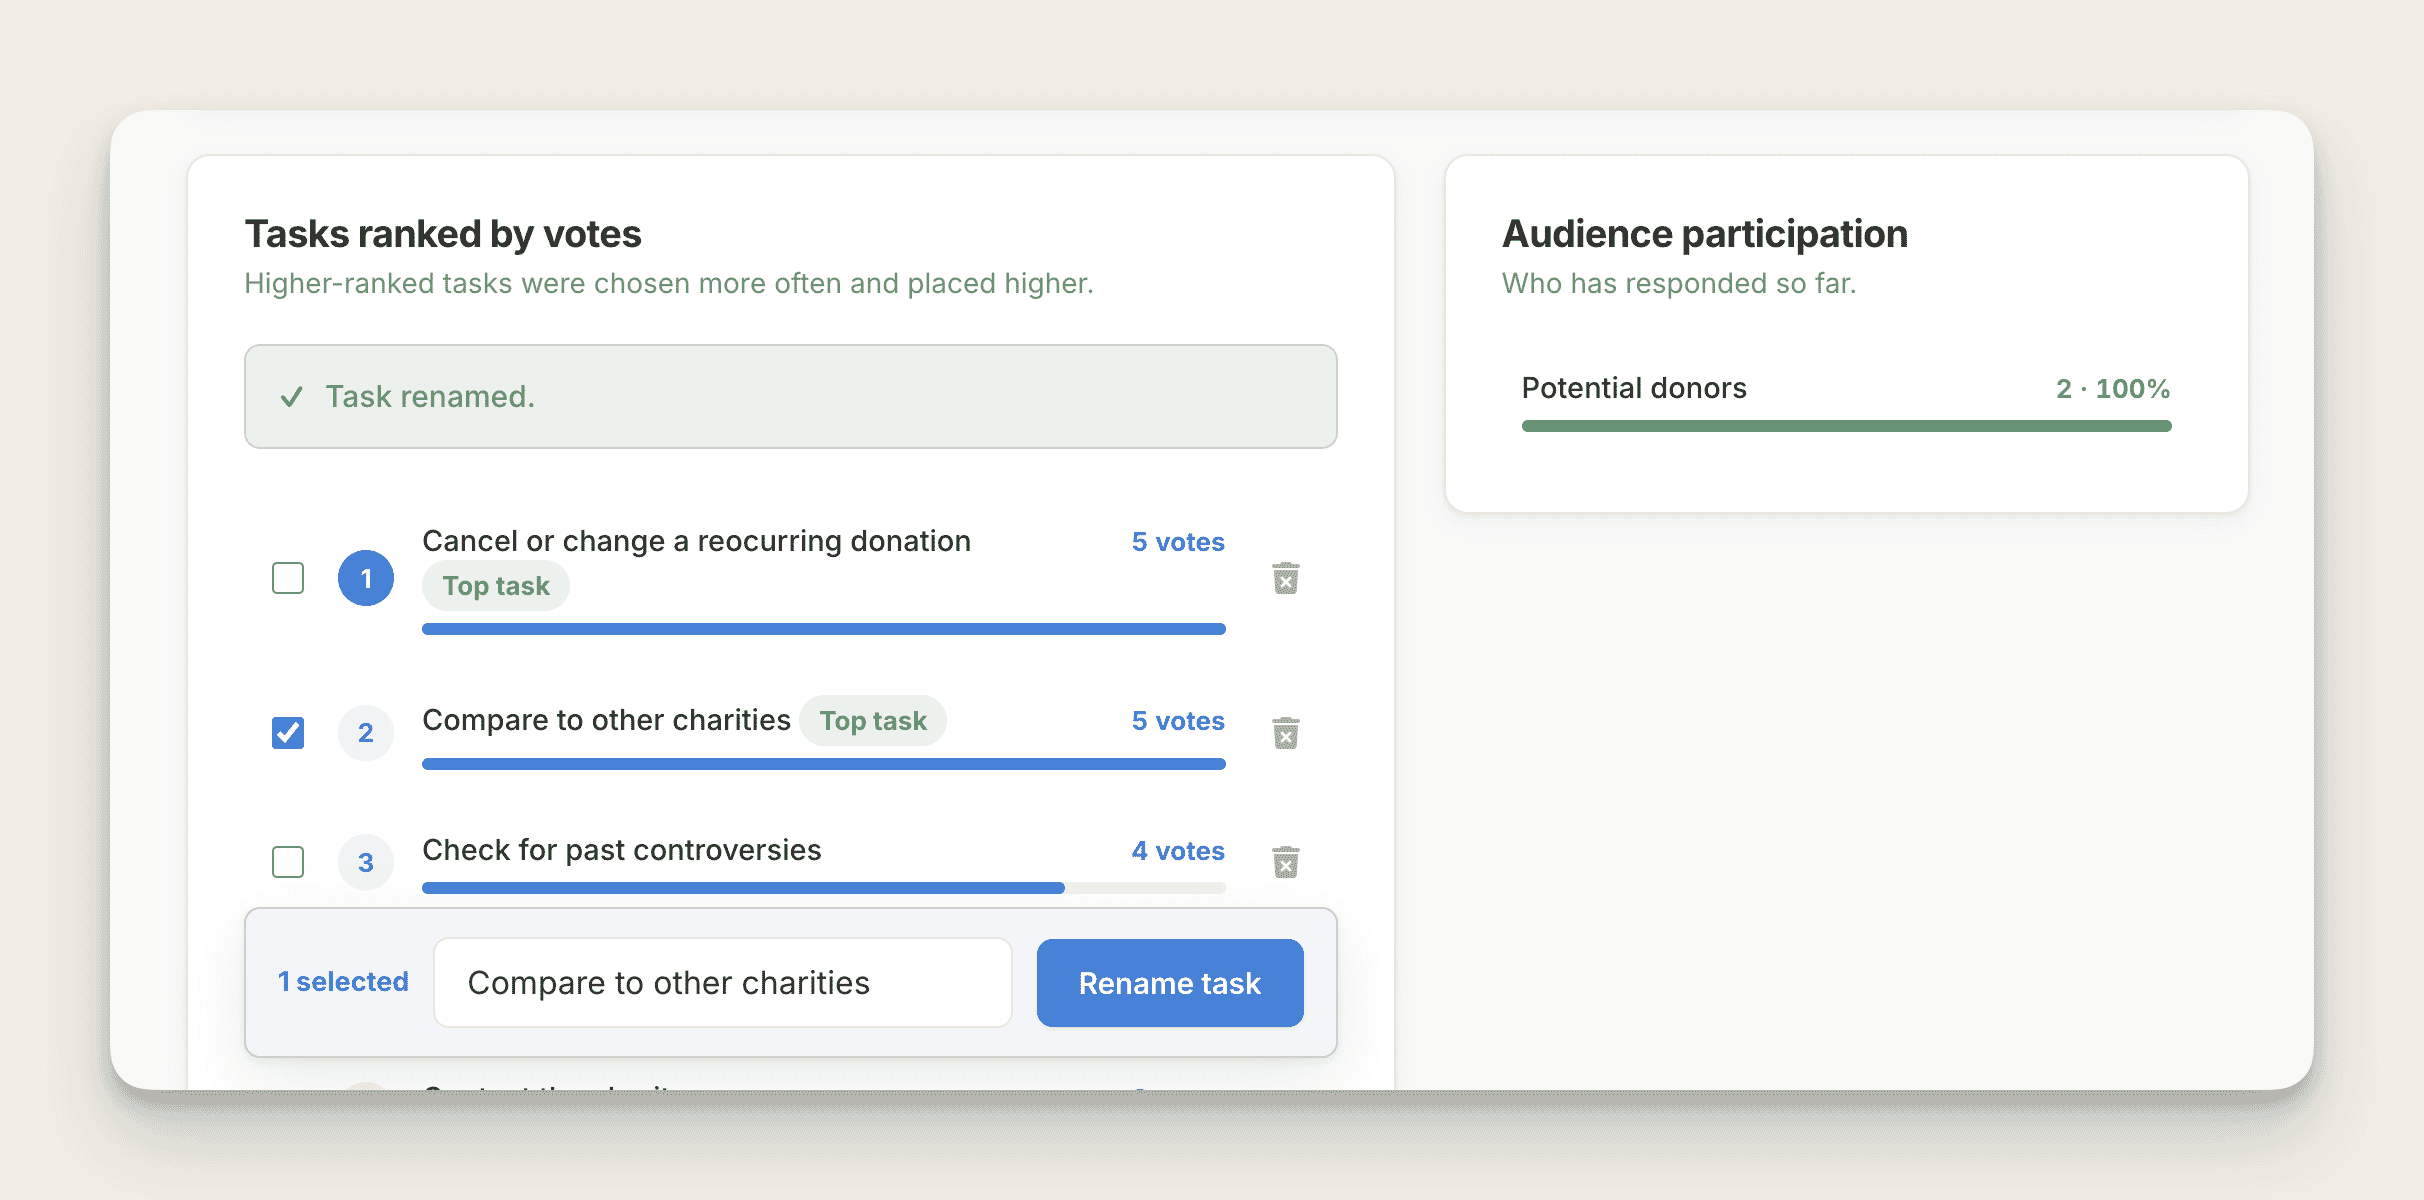Screen dimensions: 2424x1200
Task: Delete the 'Cancel or change a reocurring donation' task
Action: pyautogui.click(x=1286, y=578)
